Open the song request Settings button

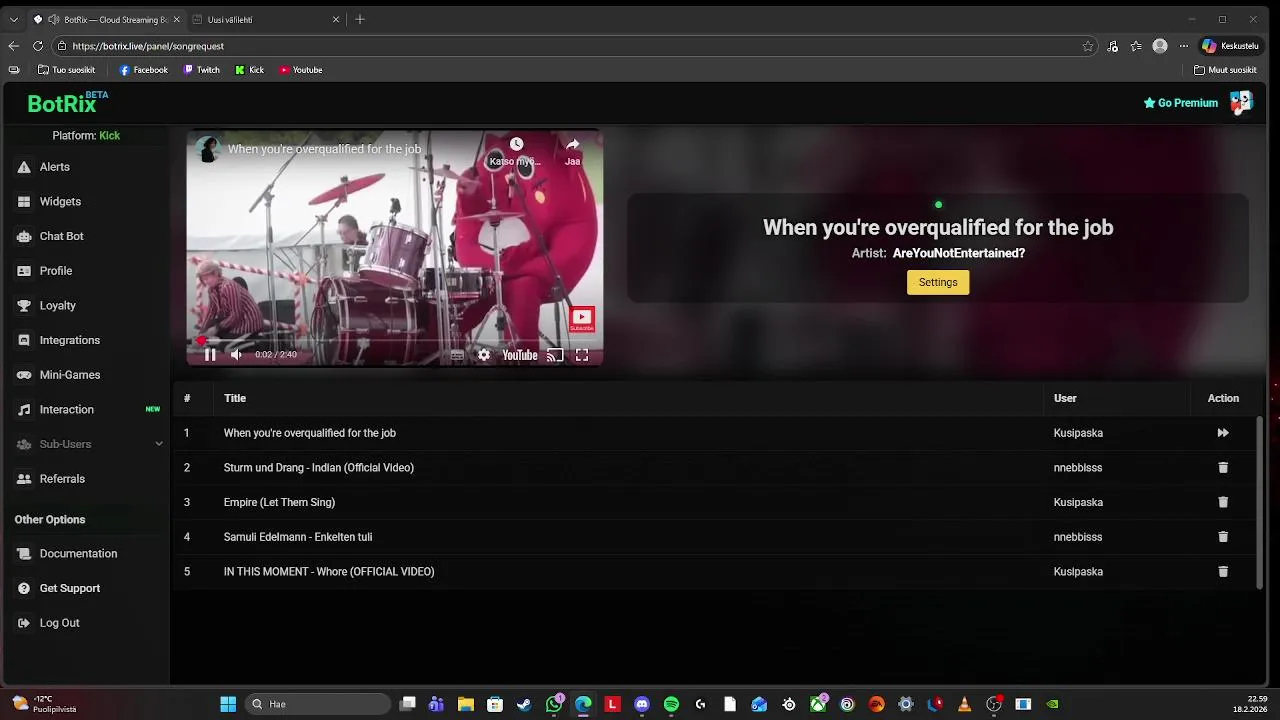pyautogui.click(x=938, y=282)
